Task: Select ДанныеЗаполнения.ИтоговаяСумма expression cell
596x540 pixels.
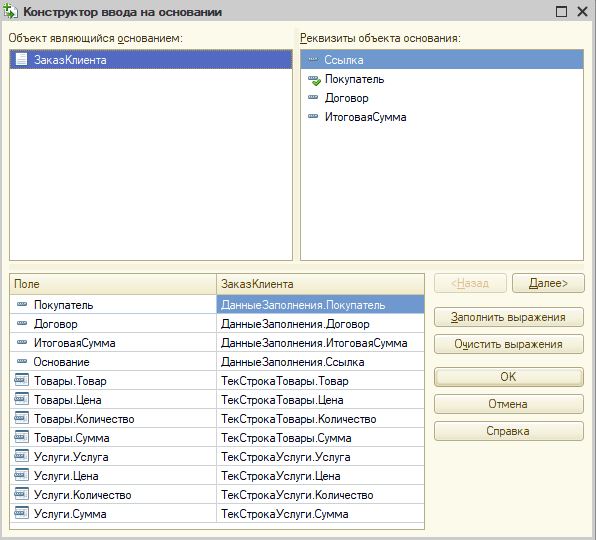Action: [x=320, y=342]
